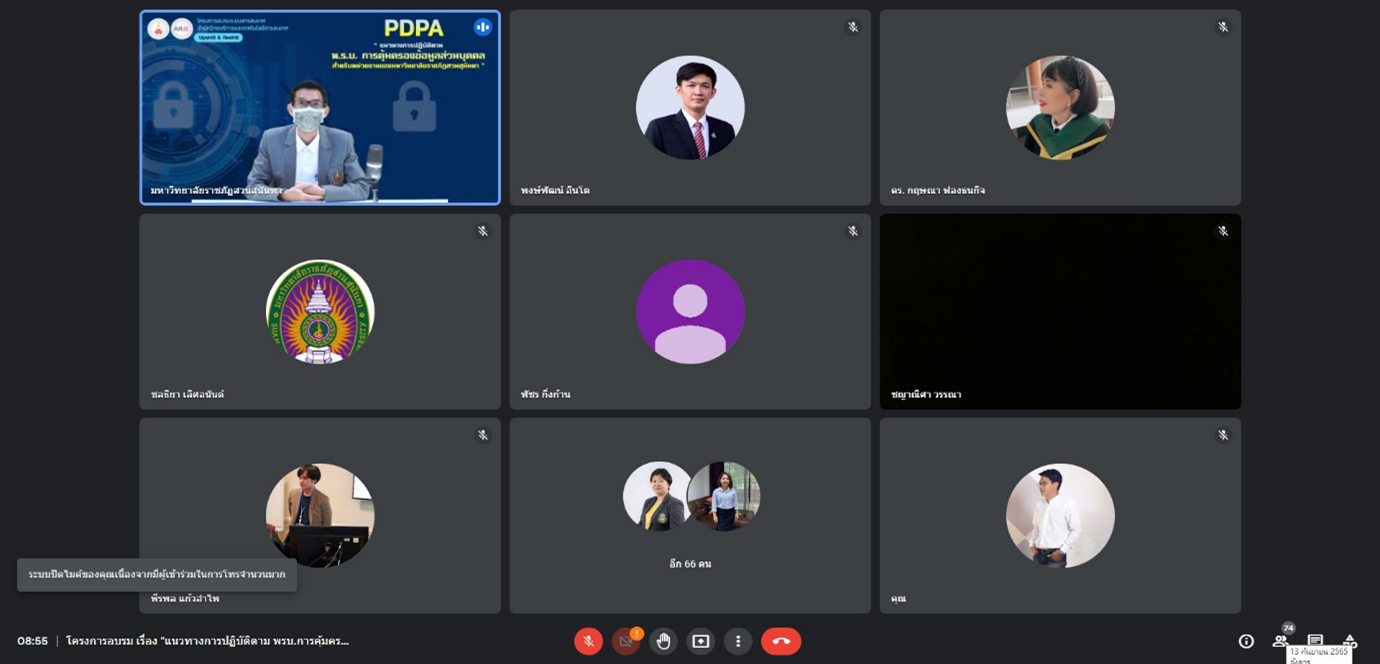Click the Present now screen share icon

[701, 641]
